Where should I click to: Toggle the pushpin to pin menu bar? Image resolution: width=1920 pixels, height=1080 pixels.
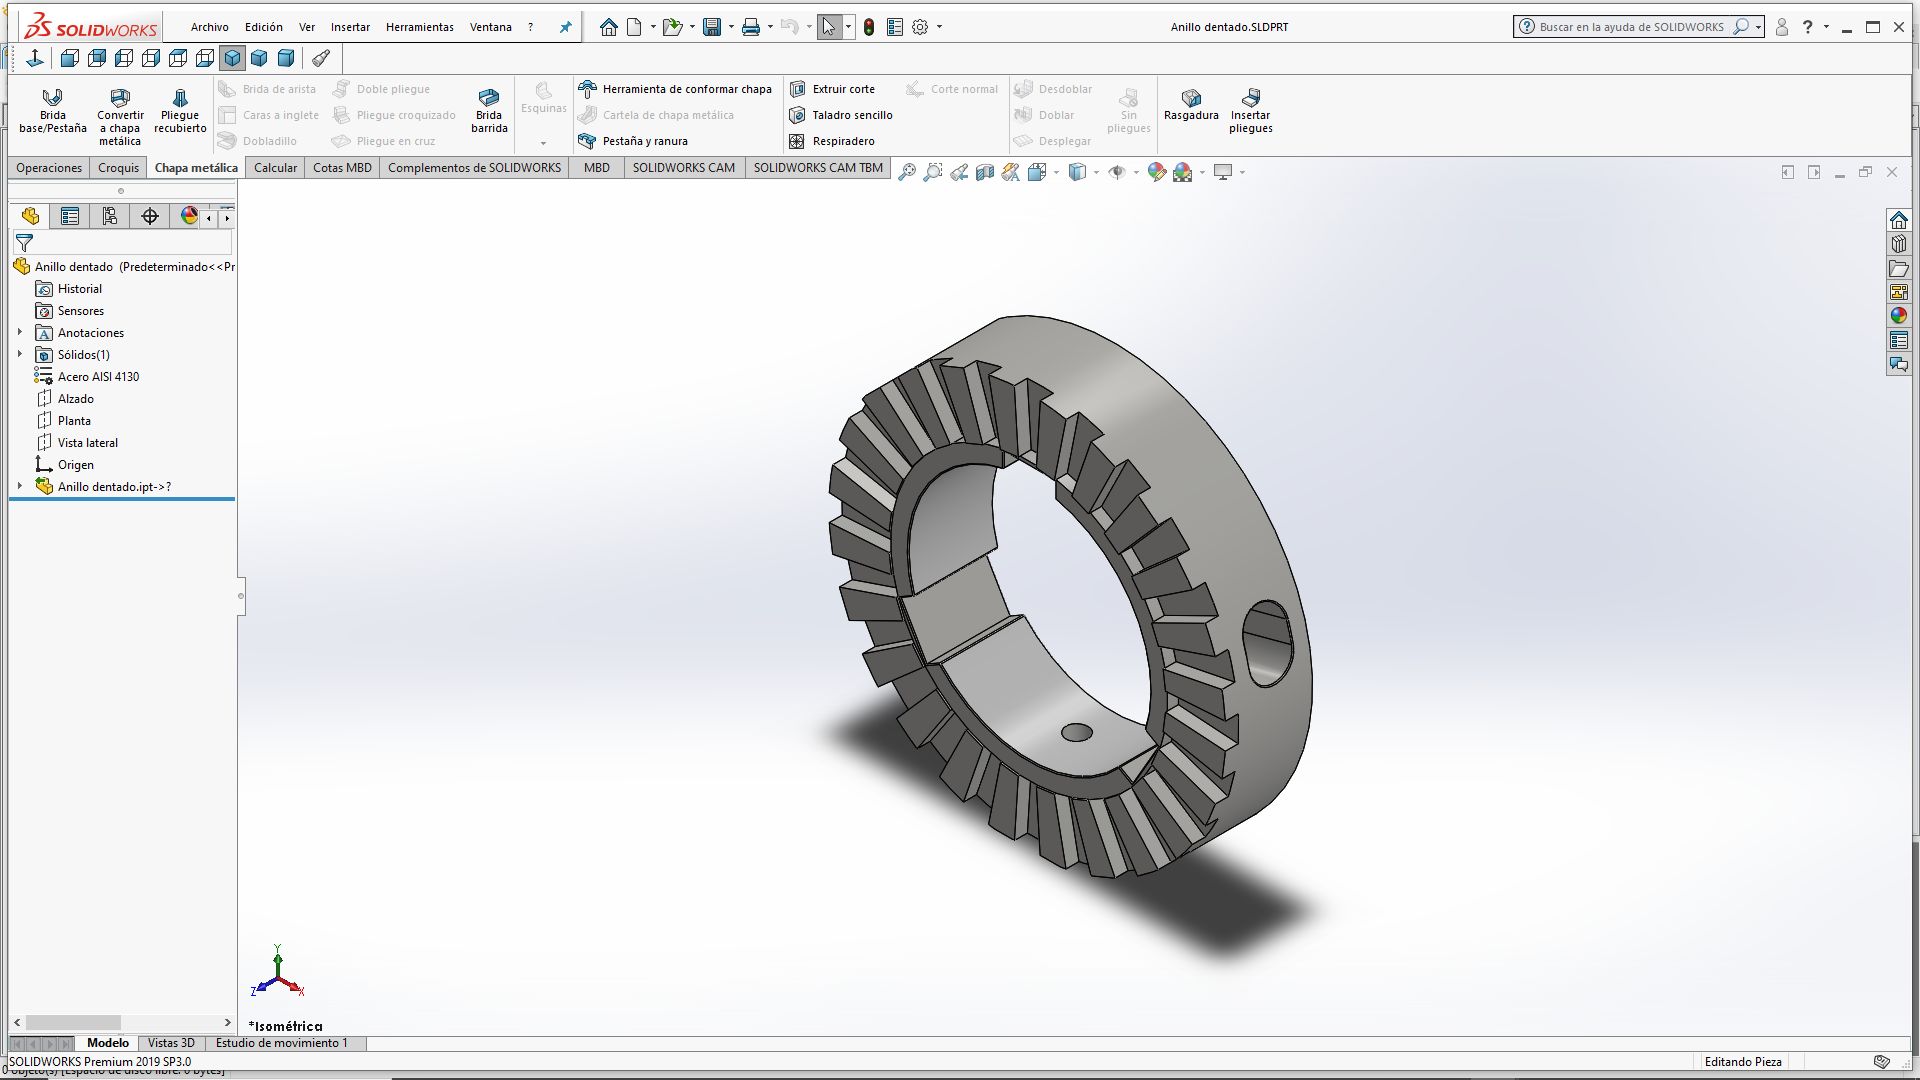[x=565, y=27]
